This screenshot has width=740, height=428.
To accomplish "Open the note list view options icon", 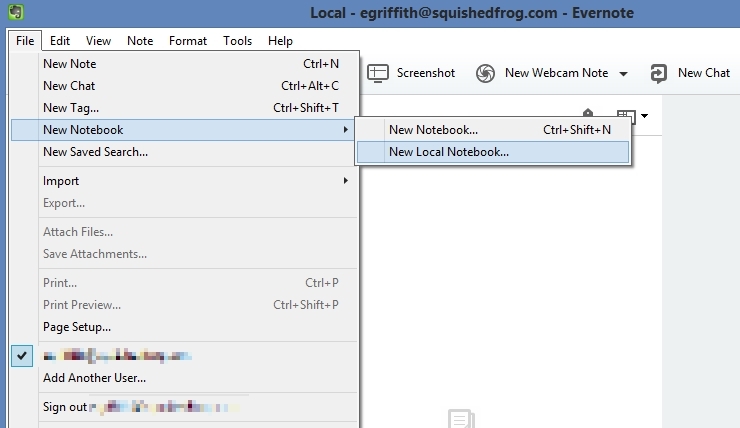I will click(626, 116).
